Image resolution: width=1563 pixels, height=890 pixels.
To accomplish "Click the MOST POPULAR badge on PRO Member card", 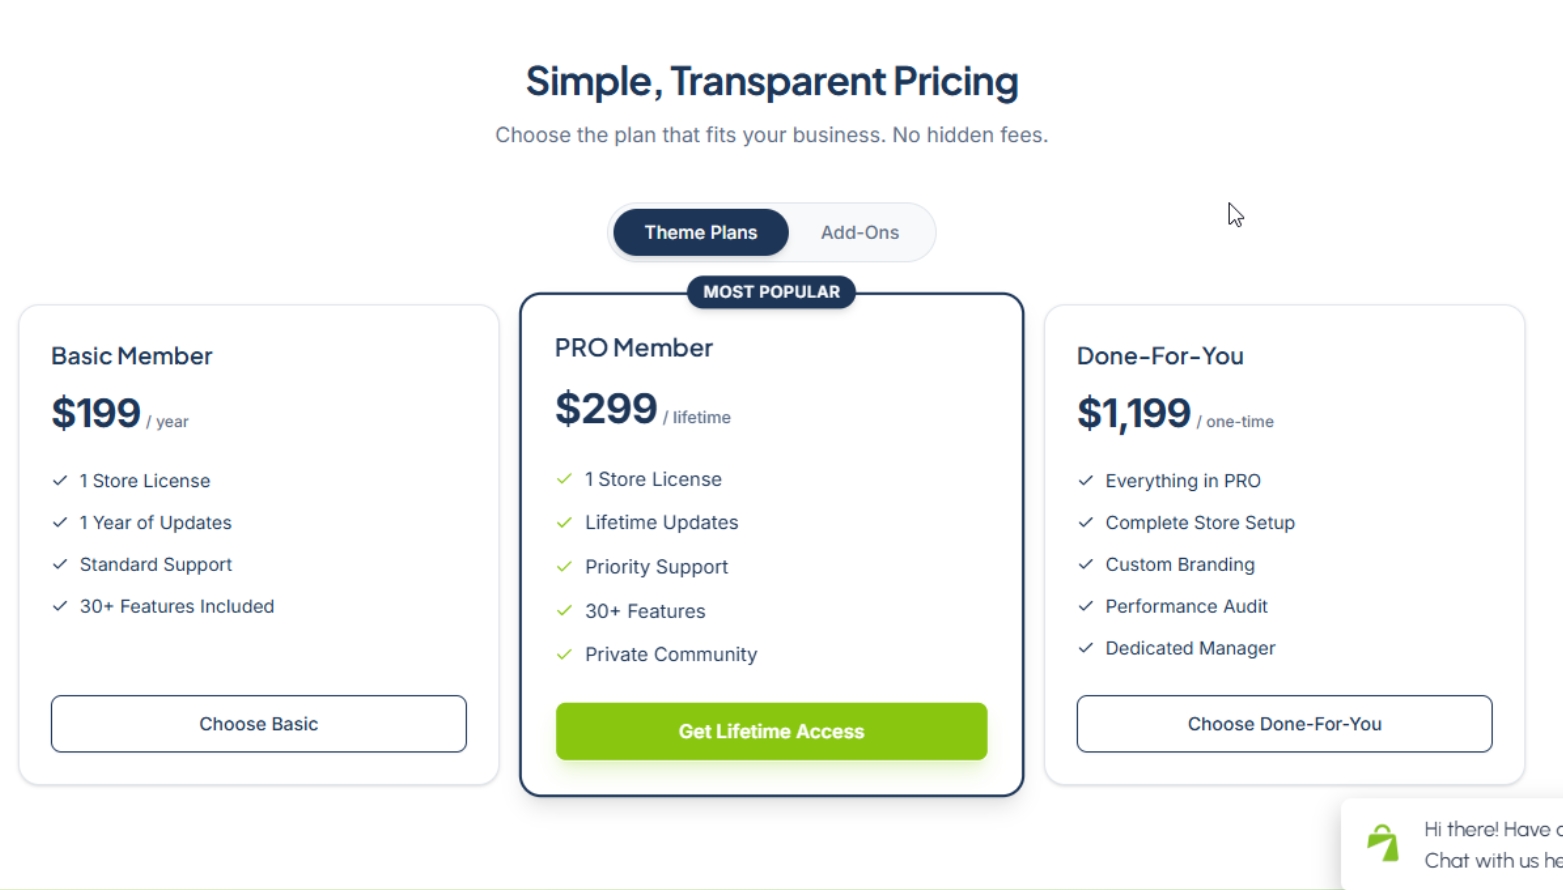I will (x=771, y=292).
